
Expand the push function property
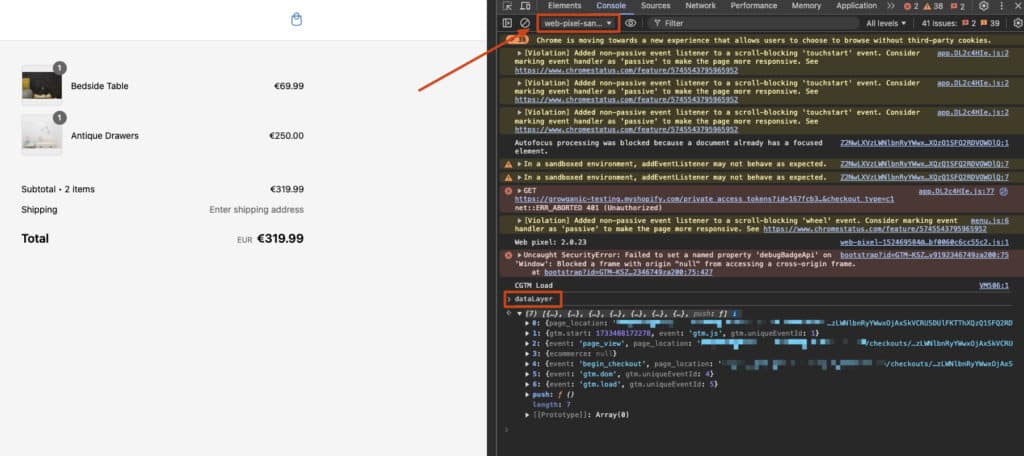528,395
